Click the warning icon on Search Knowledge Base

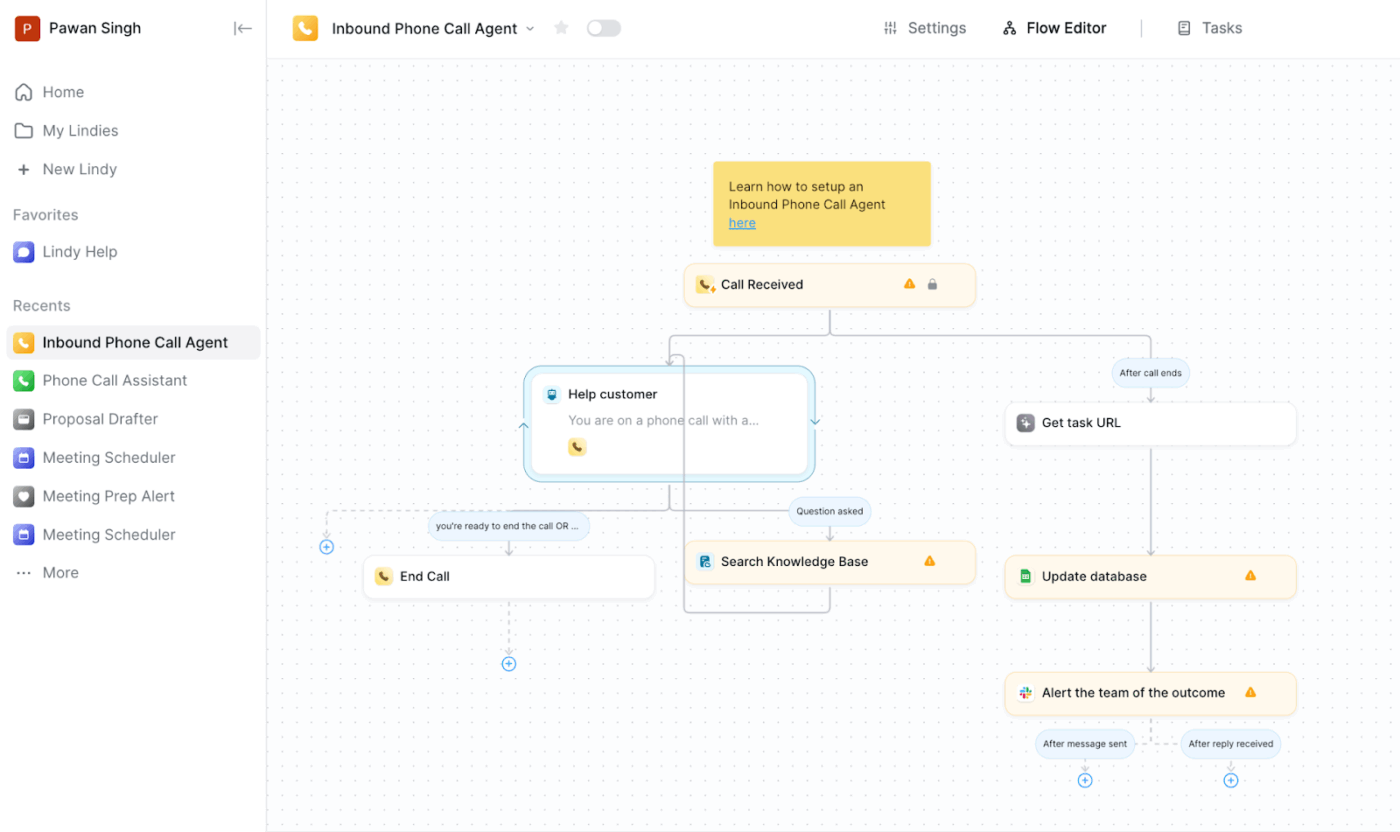click(929, 561)
